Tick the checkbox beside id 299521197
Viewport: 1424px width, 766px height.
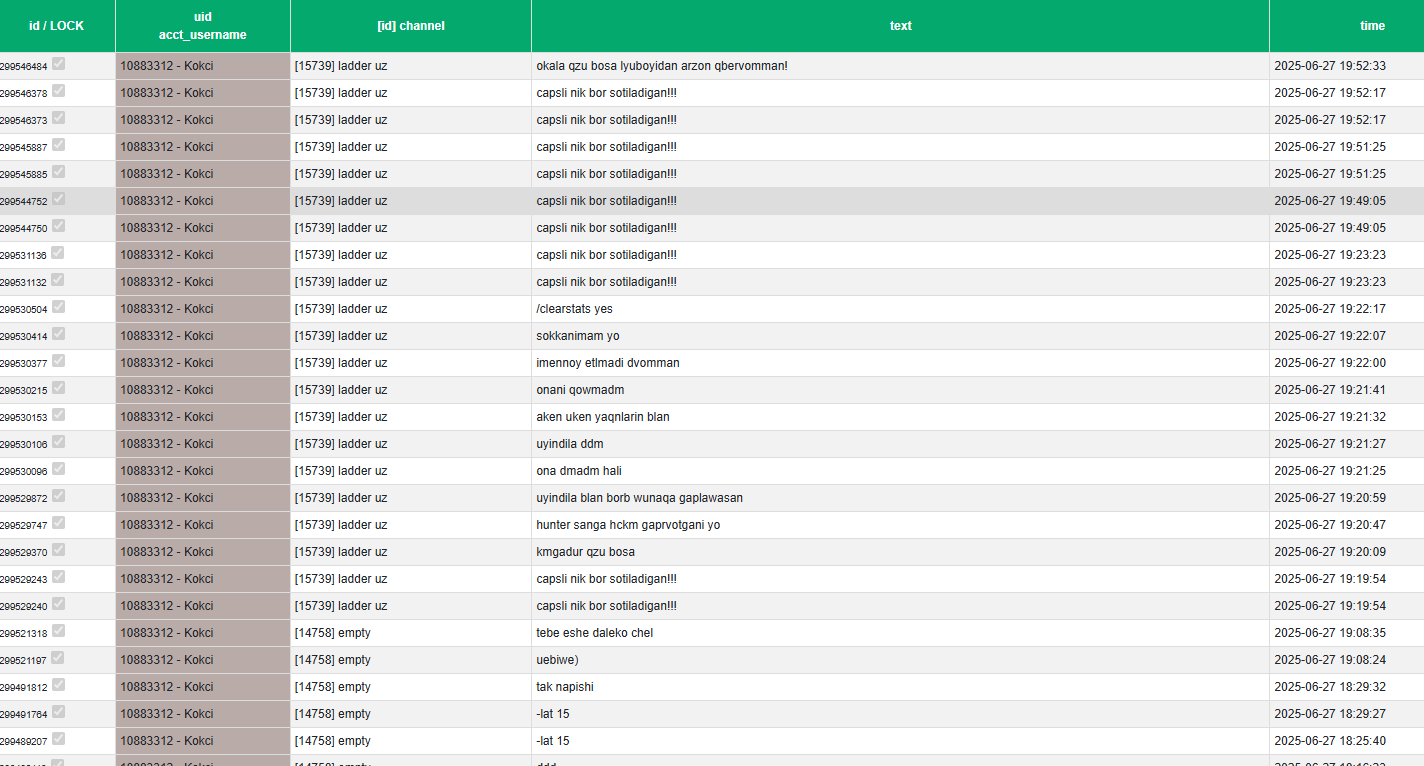click(x=59, y=658)
